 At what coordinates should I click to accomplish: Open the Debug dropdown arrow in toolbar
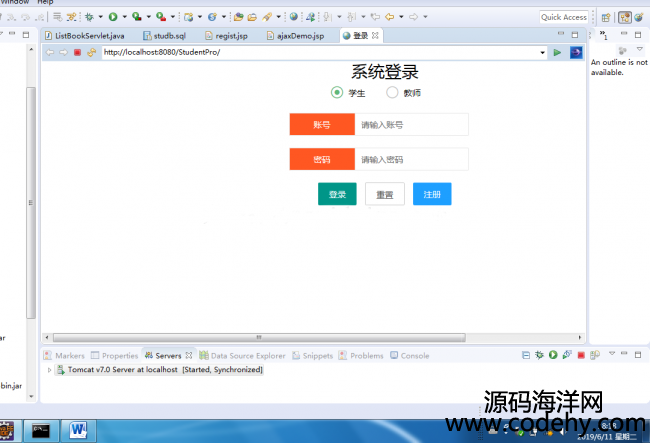pyautogui.click(x=100, y=17)
